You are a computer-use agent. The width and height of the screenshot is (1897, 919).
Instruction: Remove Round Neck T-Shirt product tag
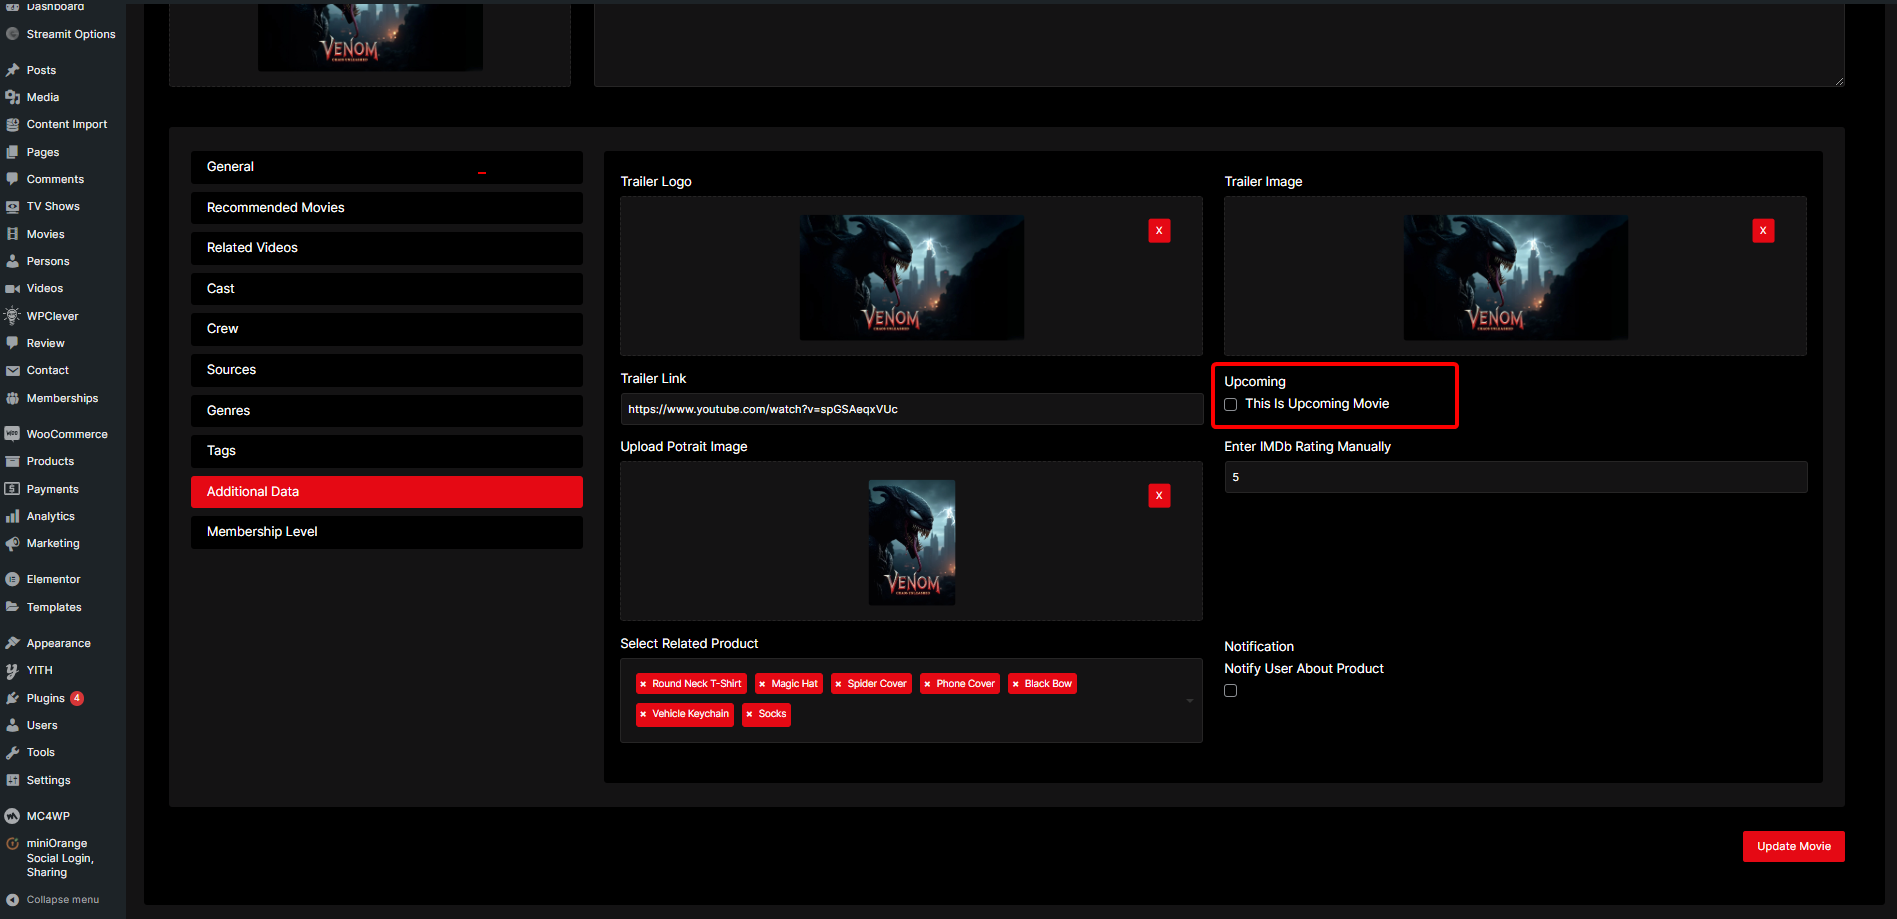pos(643,684)
